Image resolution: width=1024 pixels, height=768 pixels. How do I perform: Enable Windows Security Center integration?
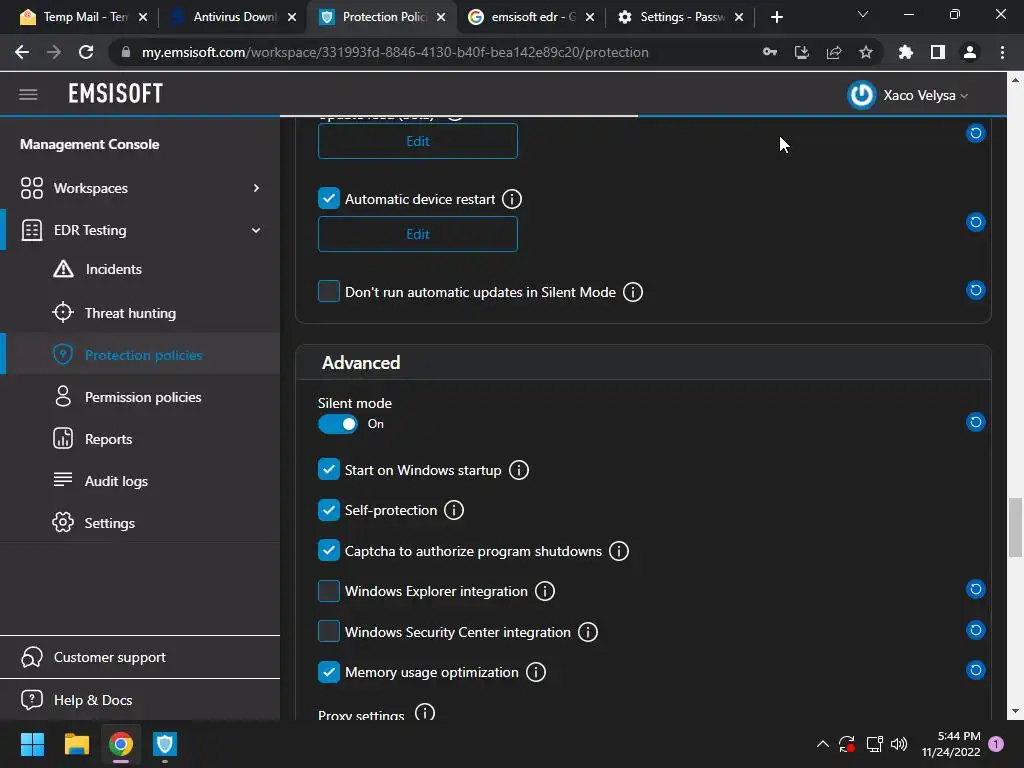[328, 632]
